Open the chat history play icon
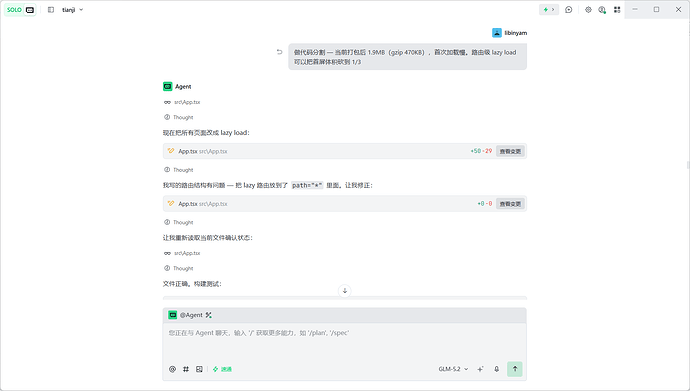 (569, 10)
